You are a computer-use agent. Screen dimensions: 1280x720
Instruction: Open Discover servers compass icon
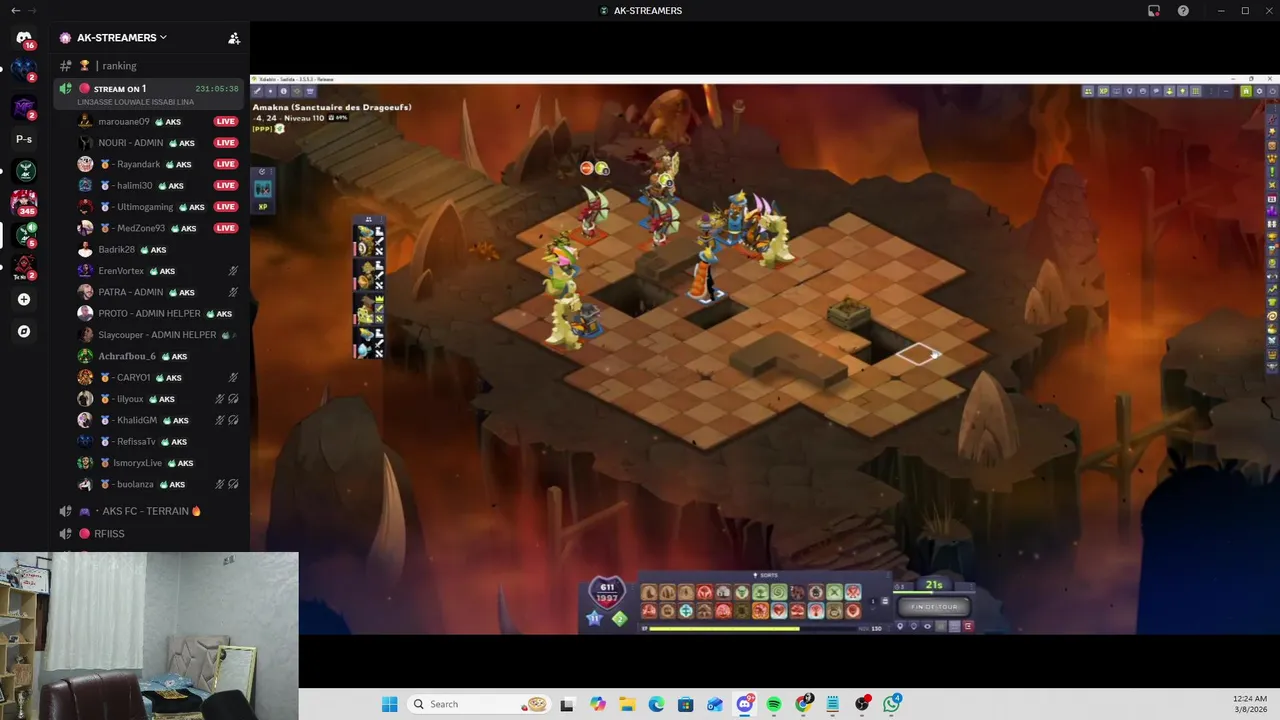(24, 331)
